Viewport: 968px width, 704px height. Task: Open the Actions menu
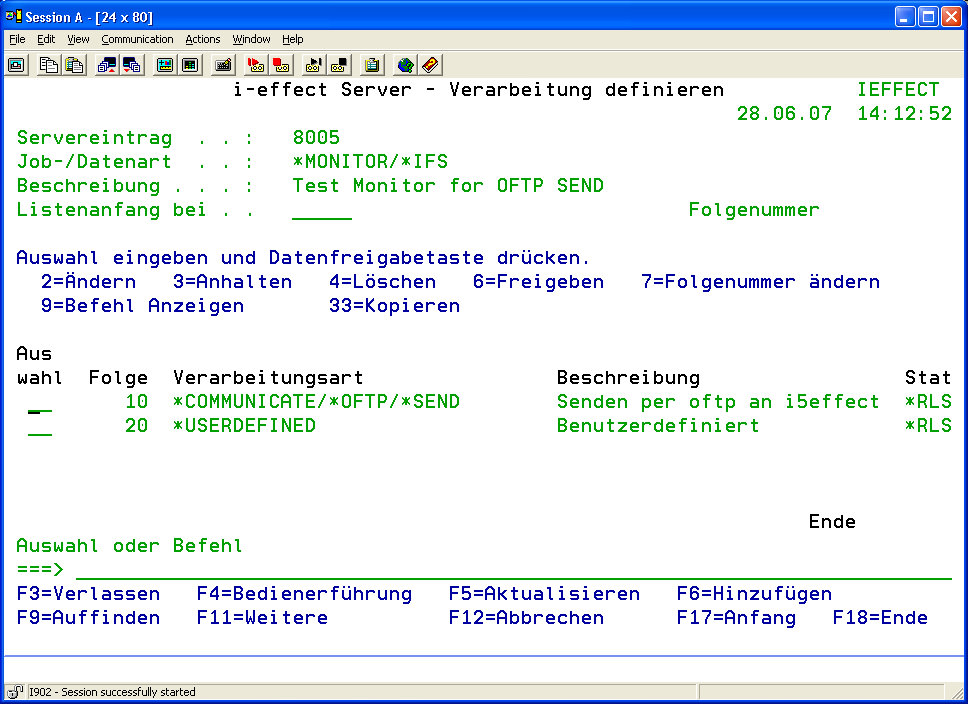tap(203, 39)
